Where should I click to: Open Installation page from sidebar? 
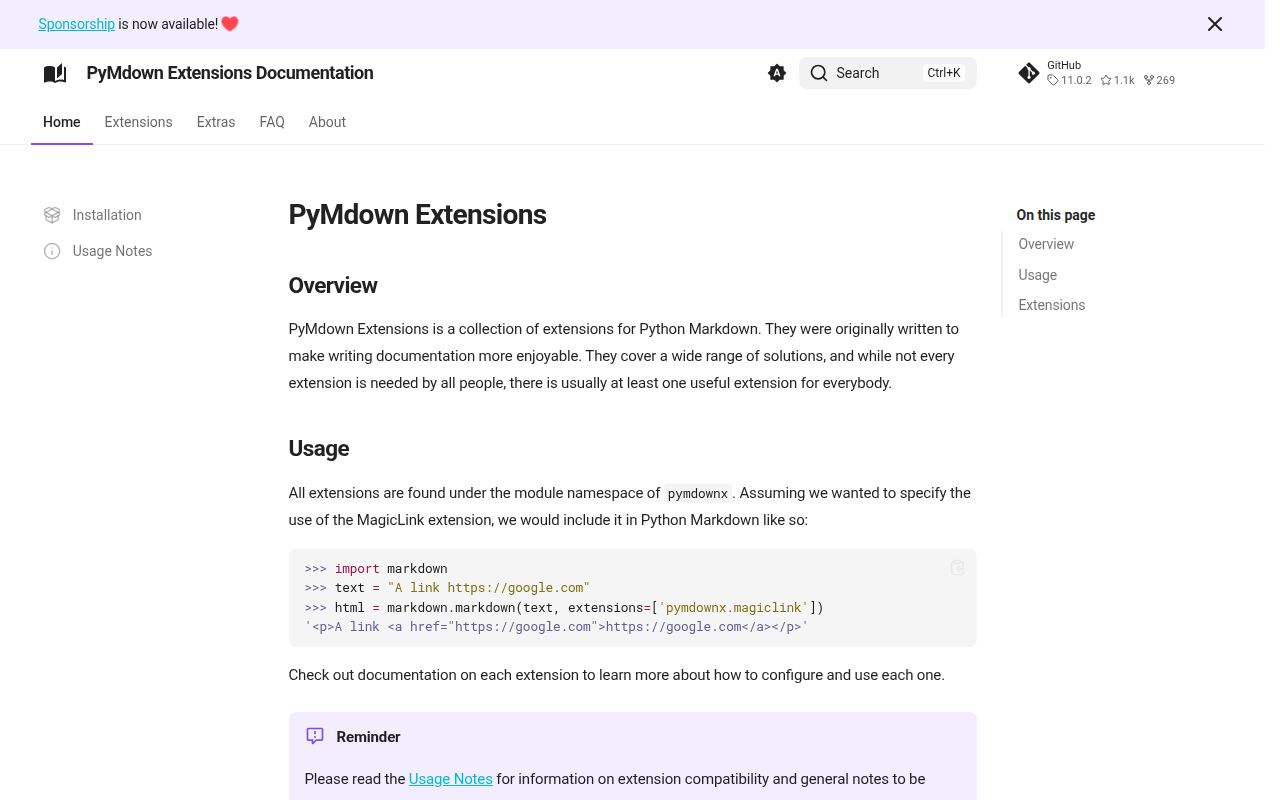coord(107,215)
